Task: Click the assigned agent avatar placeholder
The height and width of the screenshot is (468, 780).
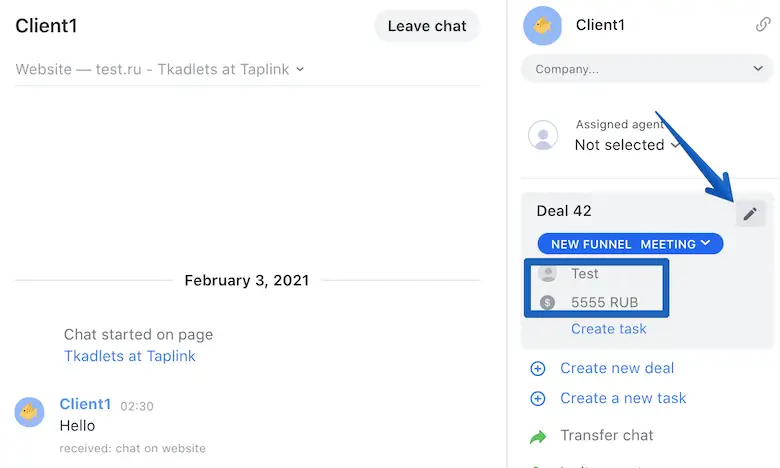Action: click(543, 135)
